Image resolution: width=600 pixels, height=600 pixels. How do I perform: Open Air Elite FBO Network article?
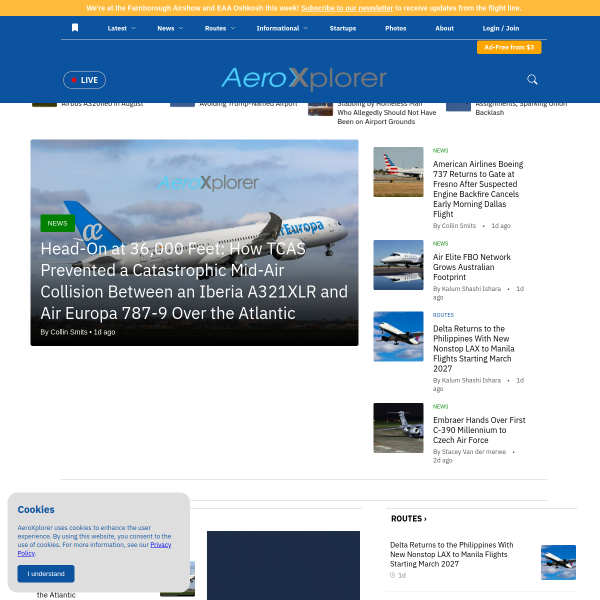[x=471, y=267]
